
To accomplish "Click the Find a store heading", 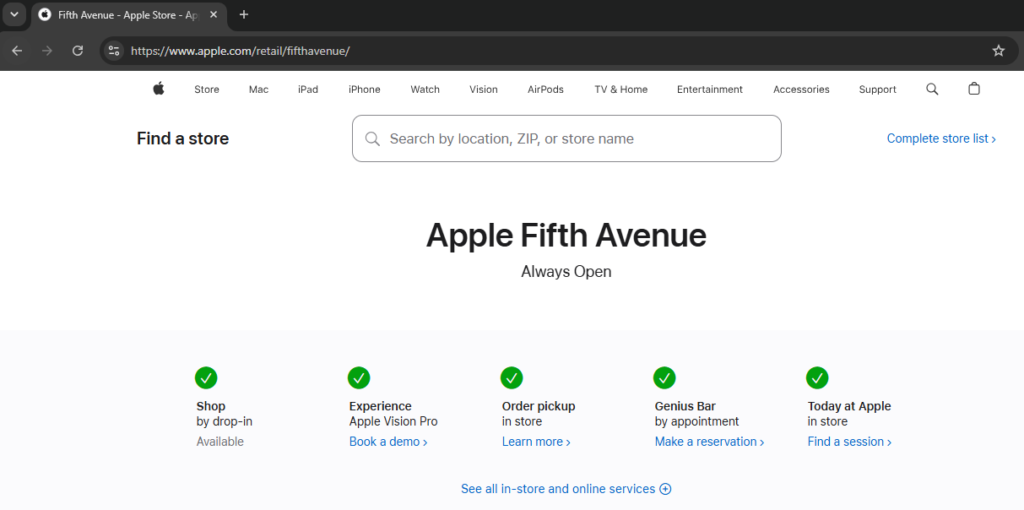I will point(183,138).
